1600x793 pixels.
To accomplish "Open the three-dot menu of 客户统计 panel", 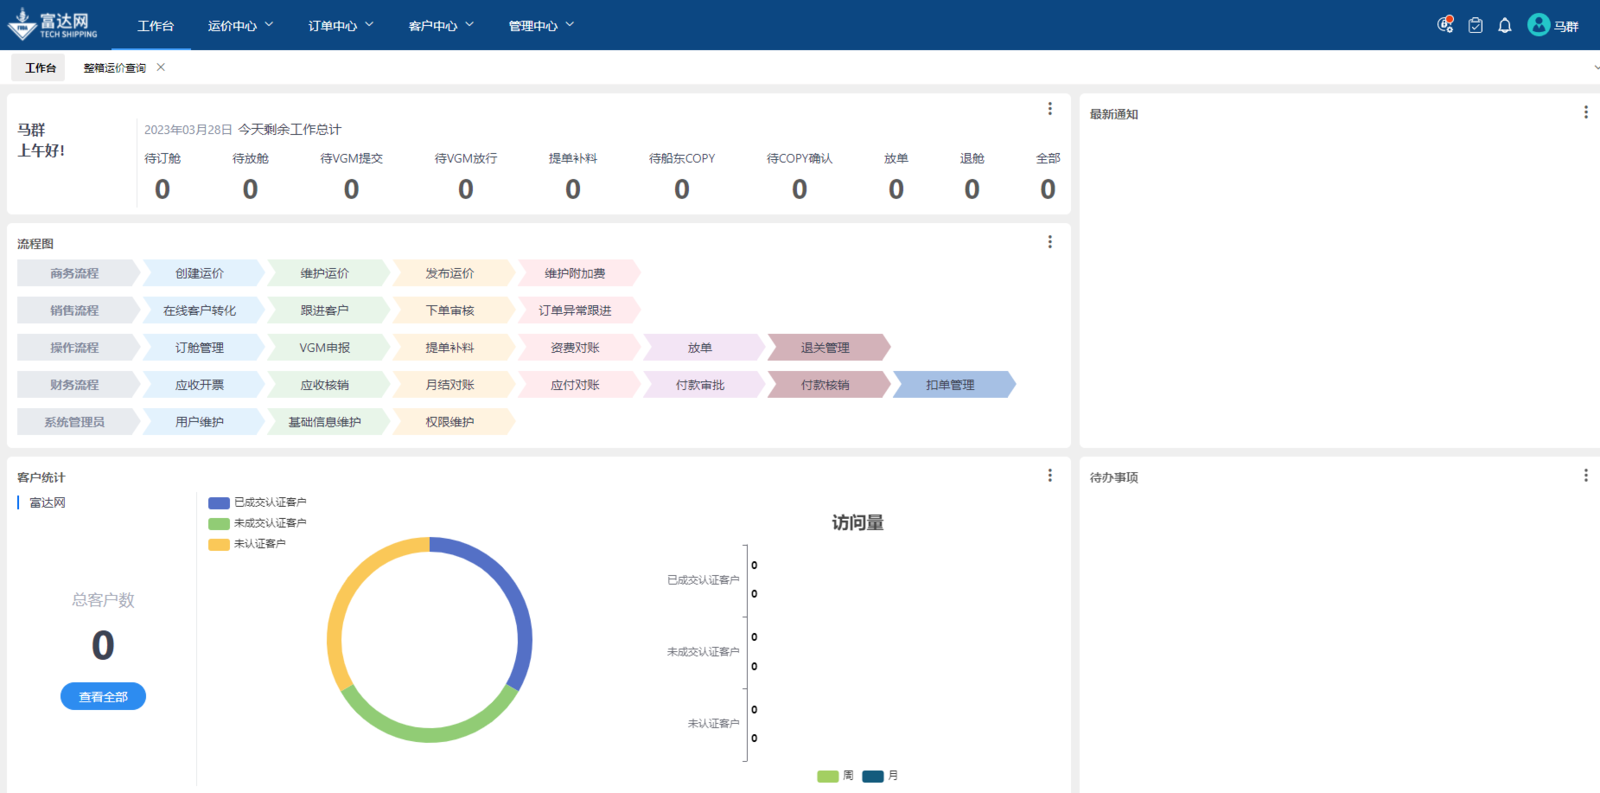I will pos(1049,476).
